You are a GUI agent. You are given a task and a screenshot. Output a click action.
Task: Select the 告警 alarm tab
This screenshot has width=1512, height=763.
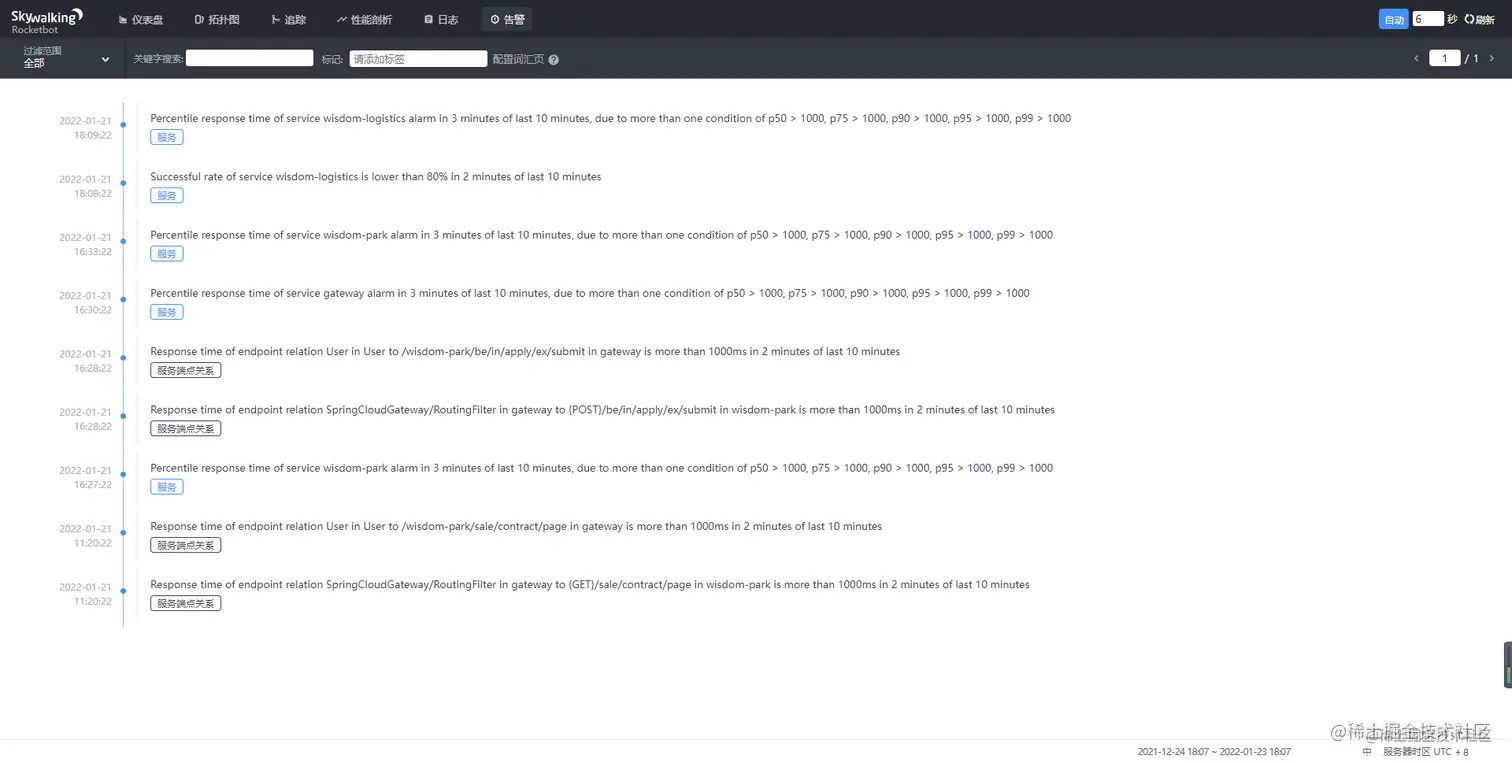(507, 19)
